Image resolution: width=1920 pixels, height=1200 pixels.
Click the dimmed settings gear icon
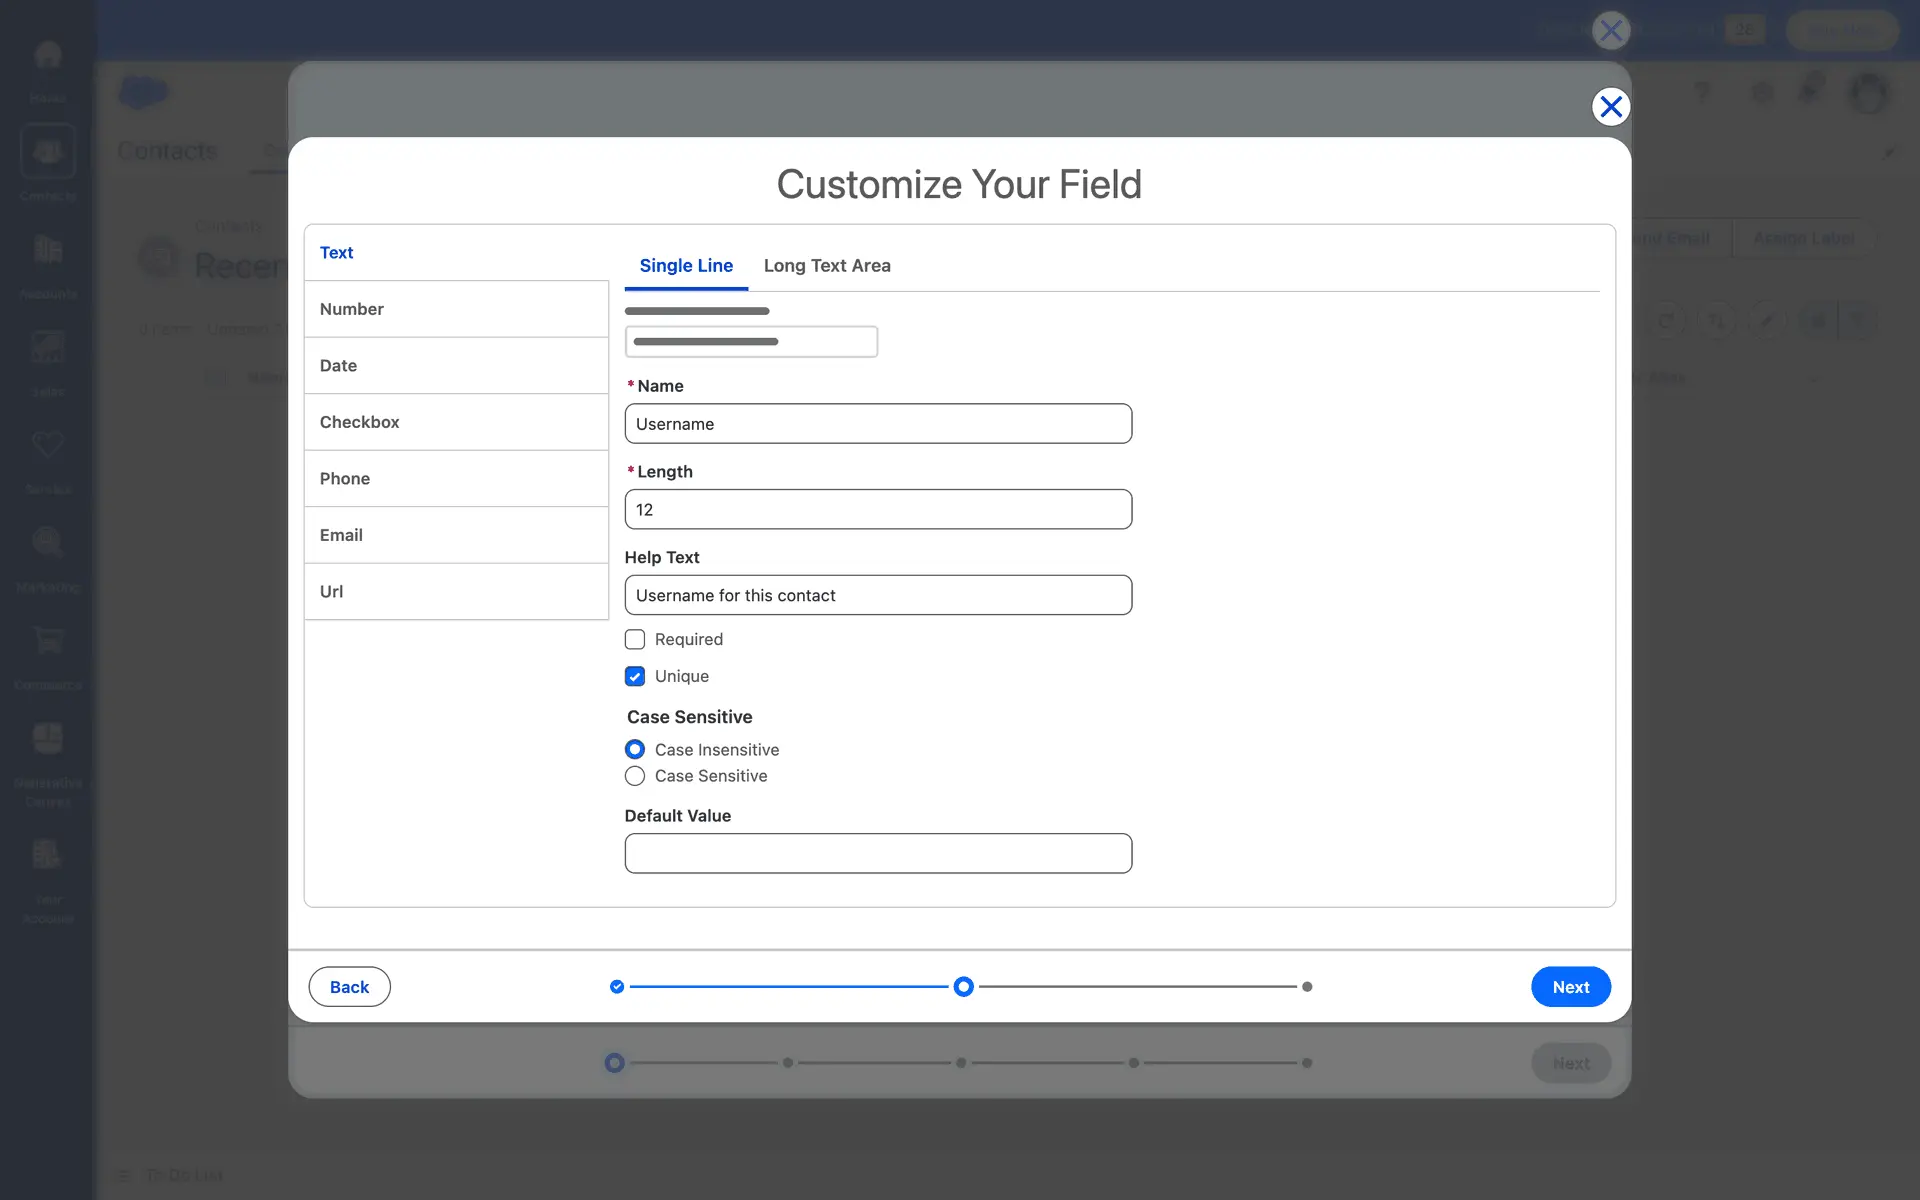[1762, 92]
